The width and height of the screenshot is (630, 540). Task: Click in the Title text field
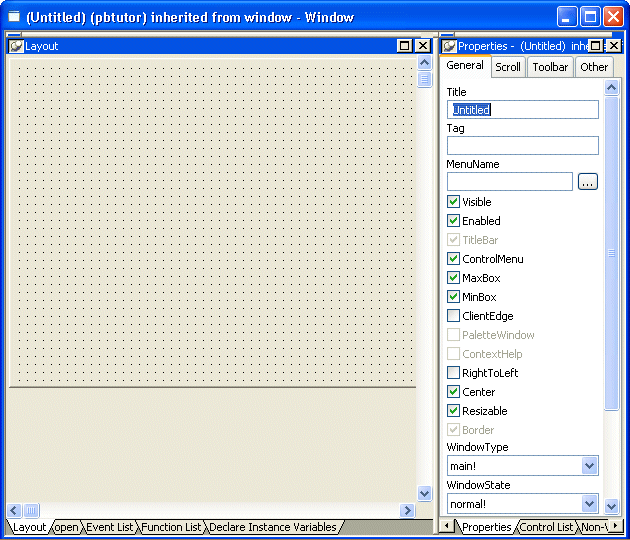[523, 109]
